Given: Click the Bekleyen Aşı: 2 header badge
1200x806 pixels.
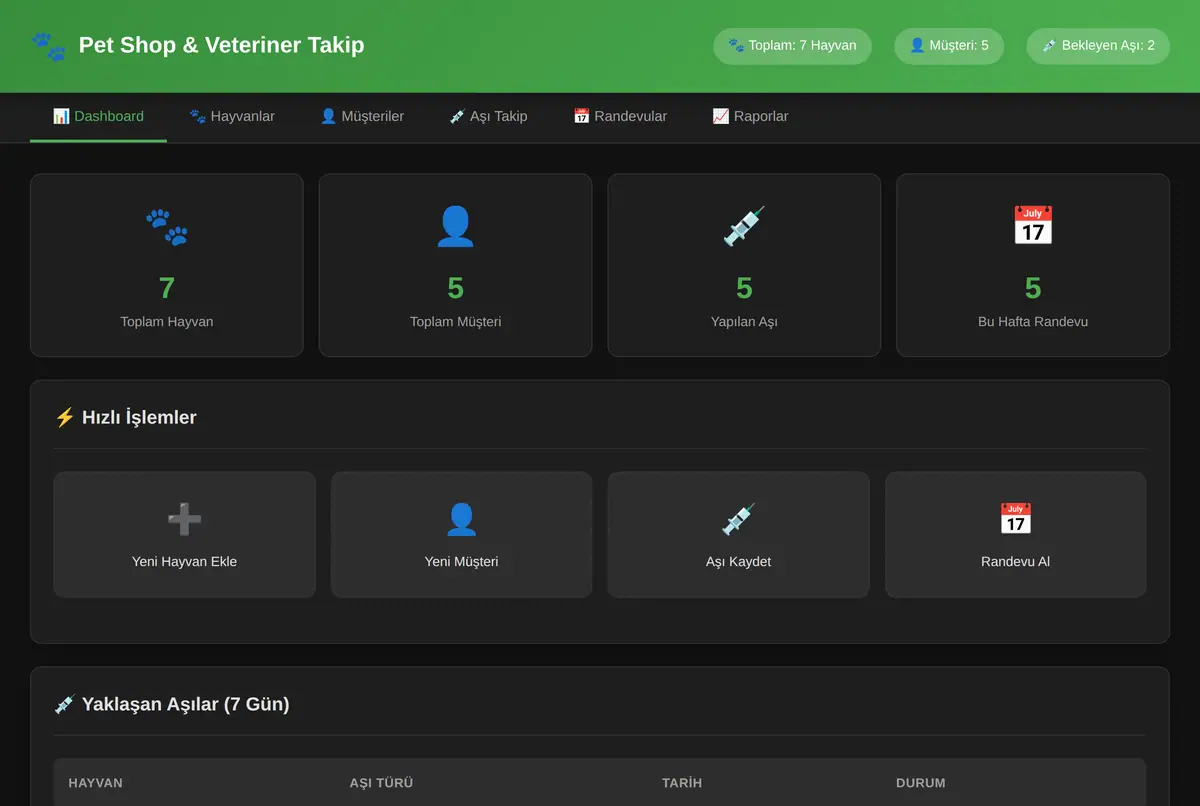Looking at the screenshot, I should [x=1098, y=46].
